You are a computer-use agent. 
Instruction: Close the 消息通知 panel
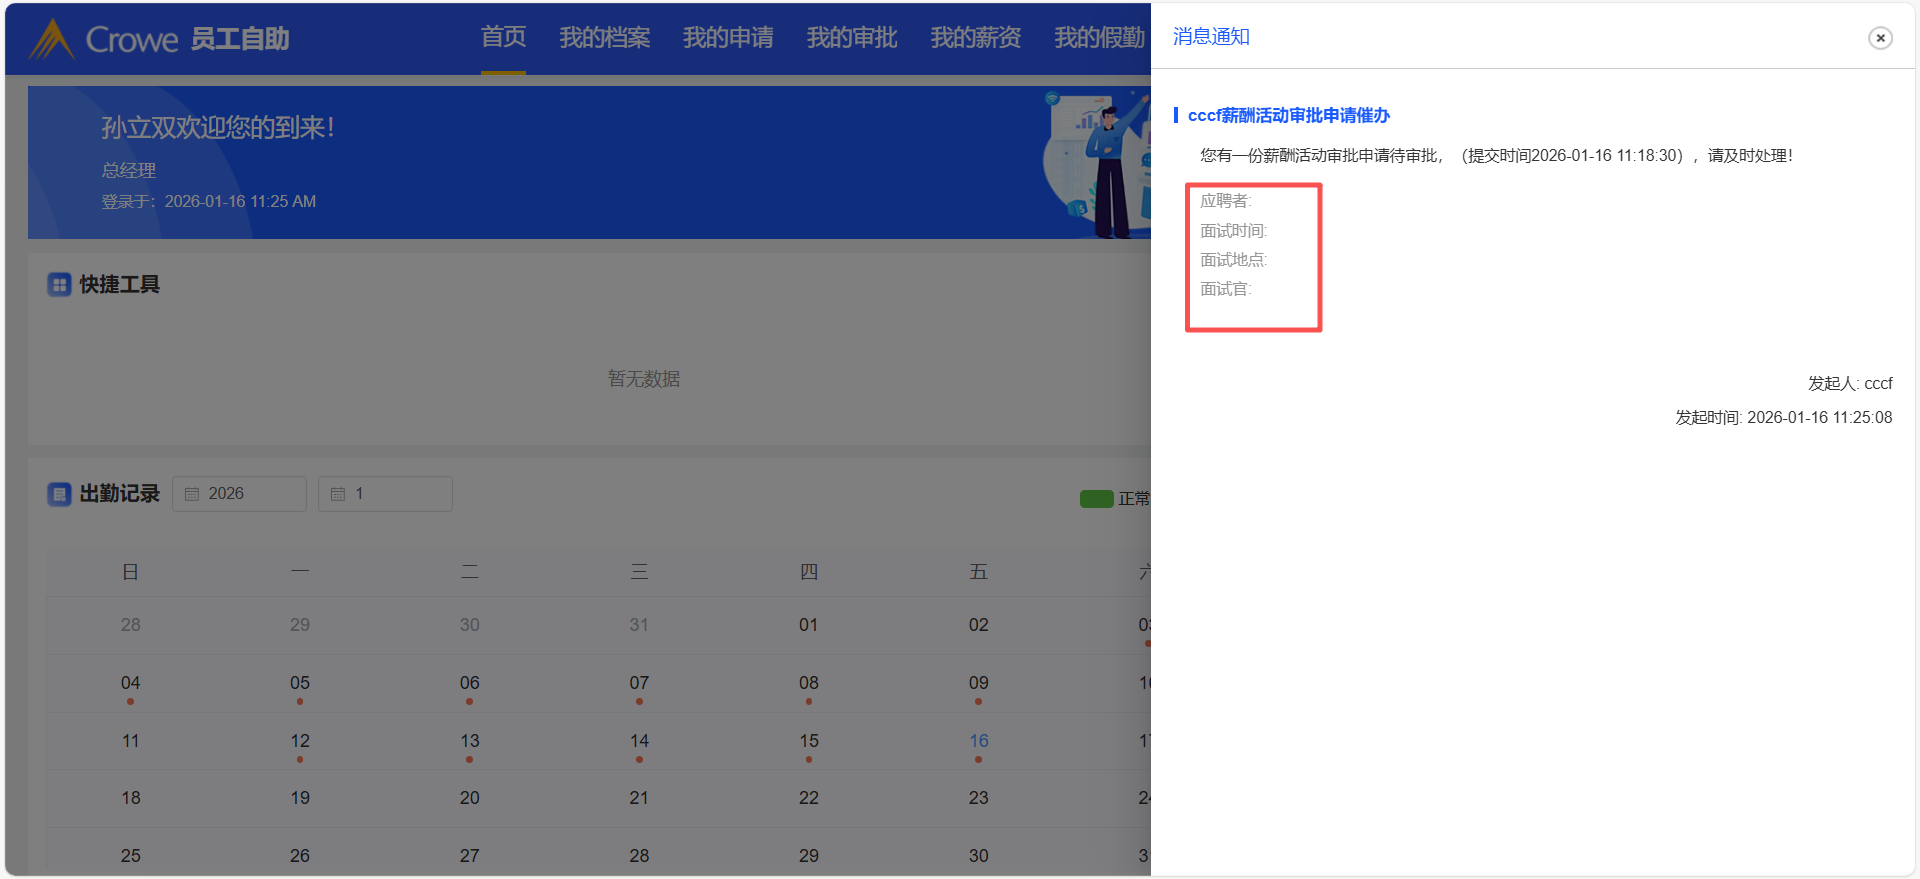click(x=1880, y=38)
